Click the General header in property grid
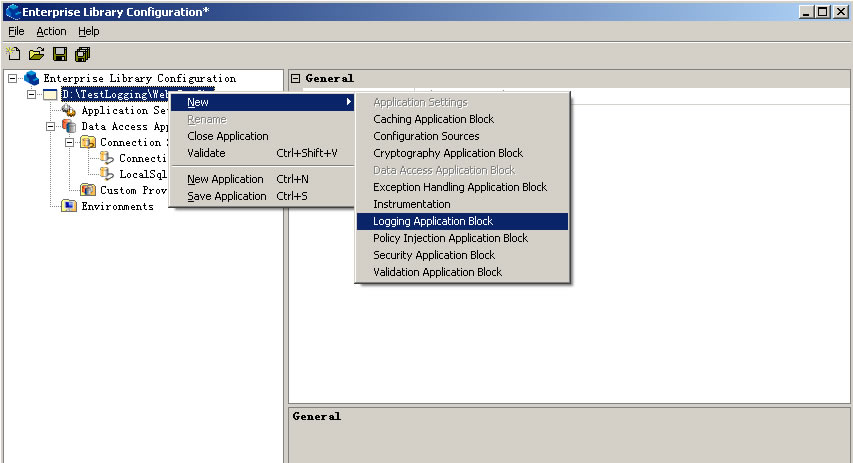853x463 pixels. (x=329, y=78)
